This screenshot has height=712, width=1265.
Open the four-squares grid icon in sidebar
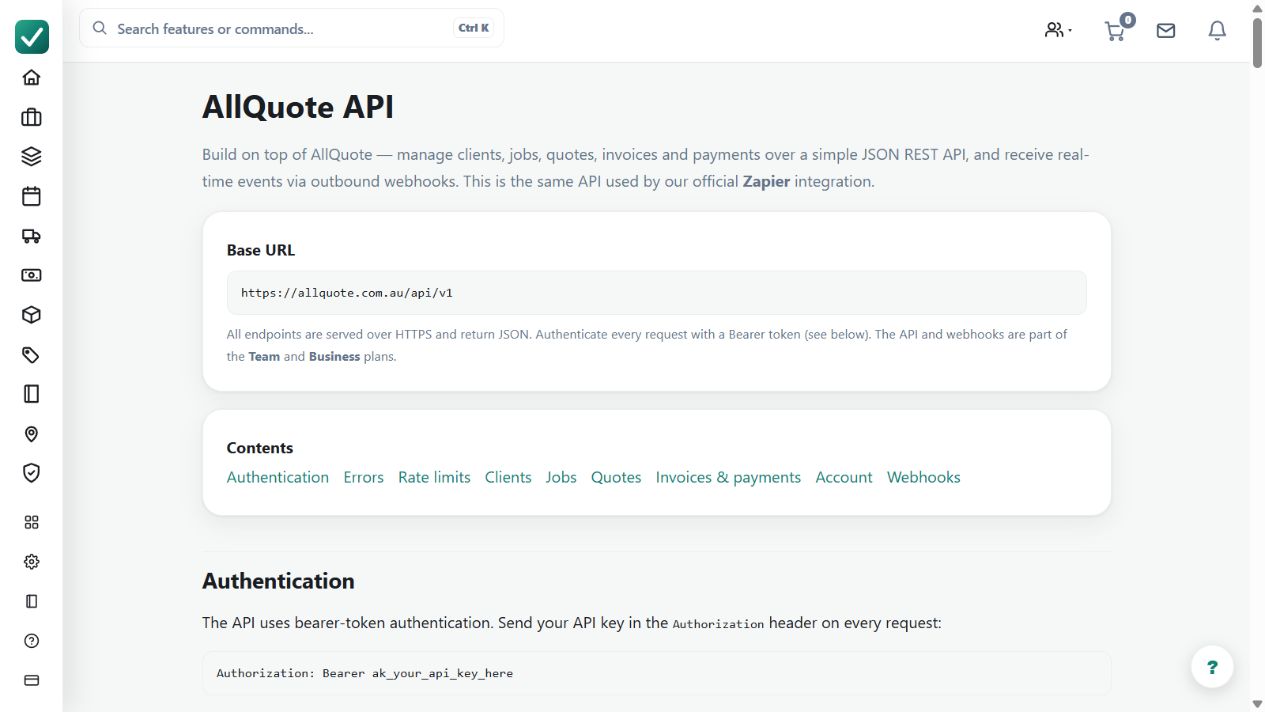[x=31, y=522]
